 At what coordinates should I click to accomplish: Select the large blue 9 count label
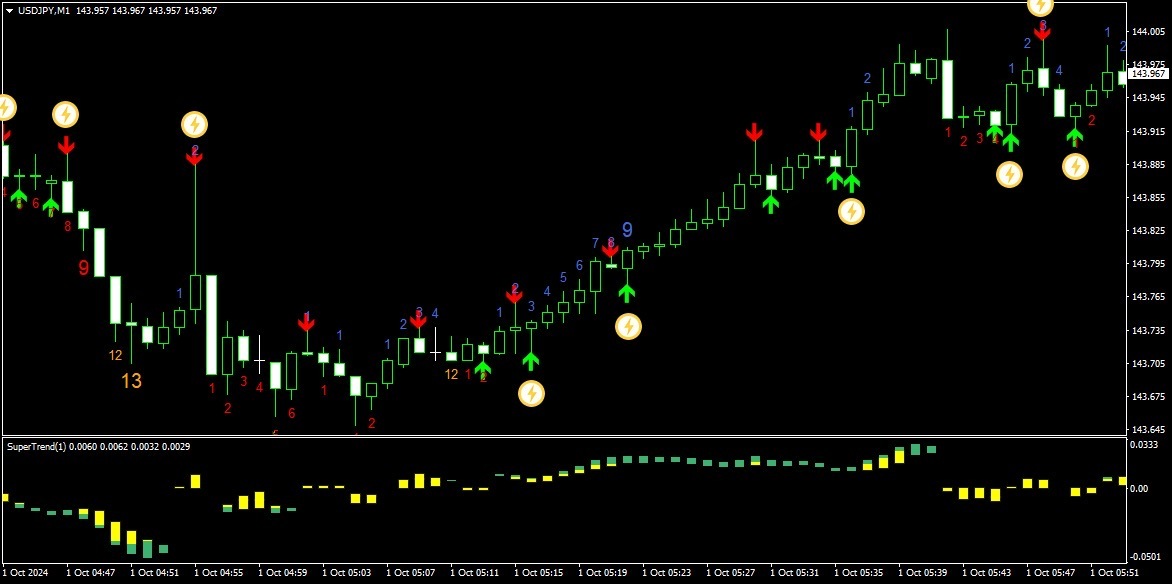click(x=627, y=230)
